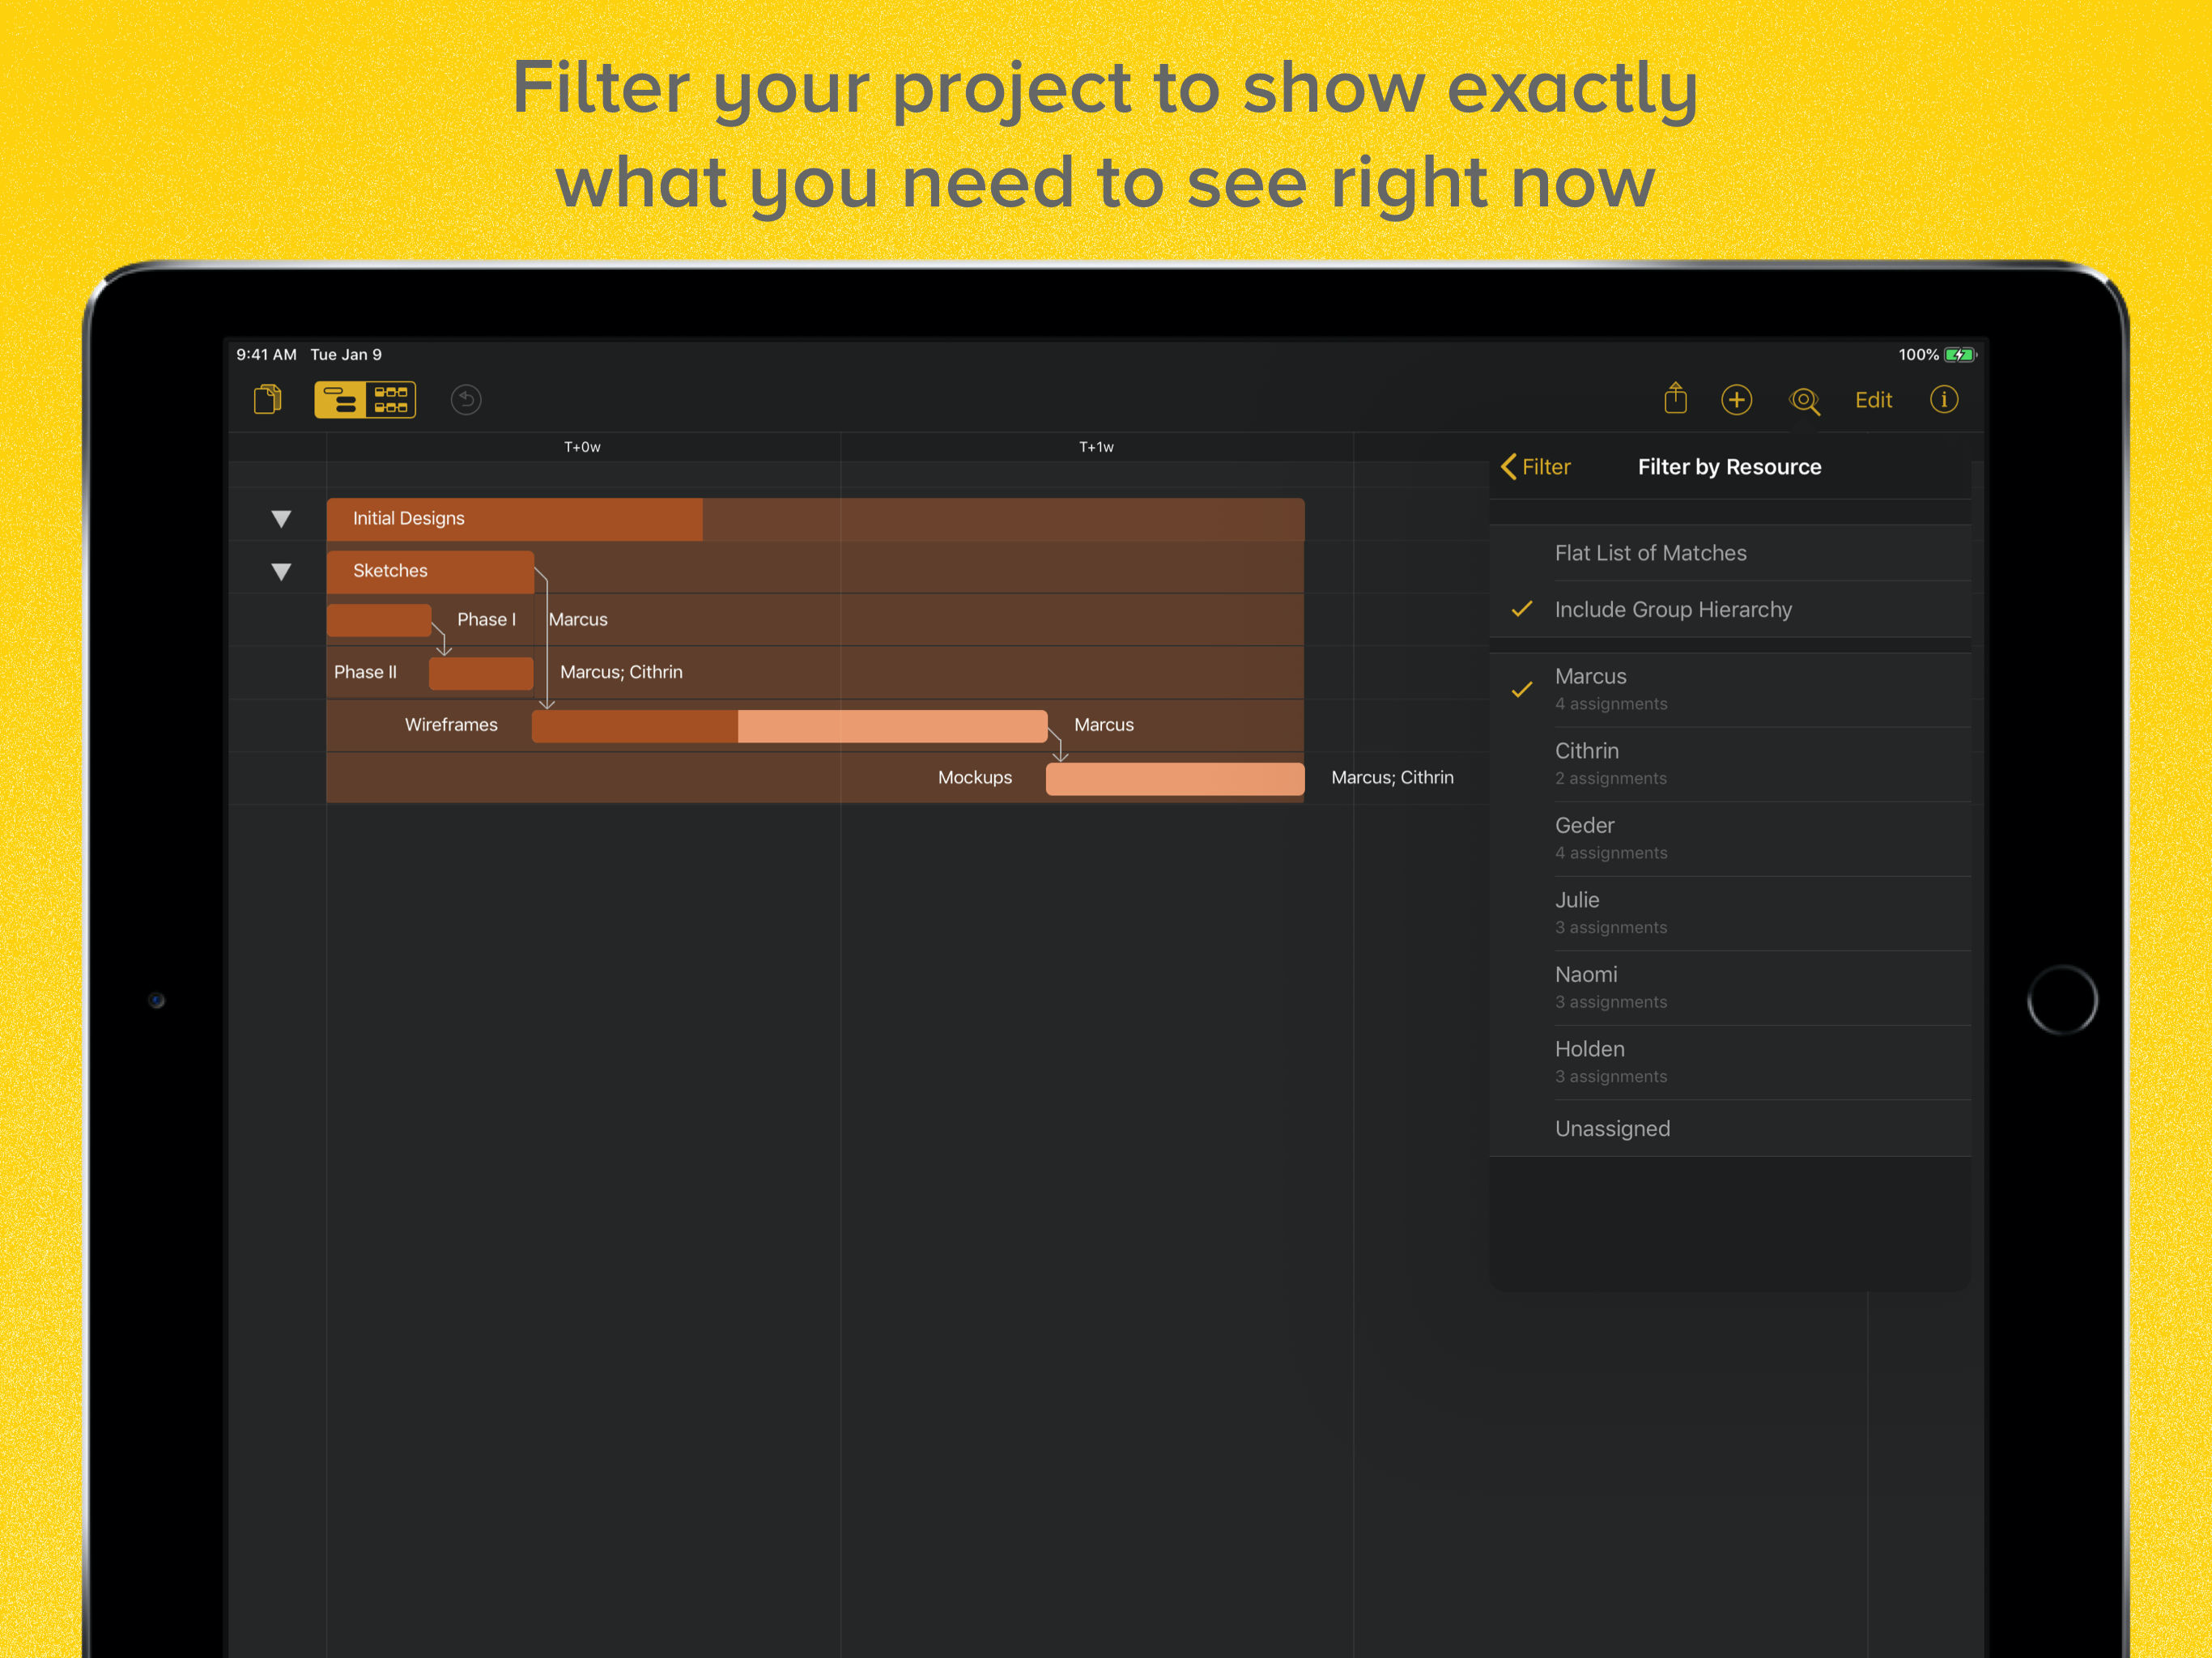Tap the filter view magnifier icon
This screenshot has width=2212, height=1658.
pos(1804,401)
